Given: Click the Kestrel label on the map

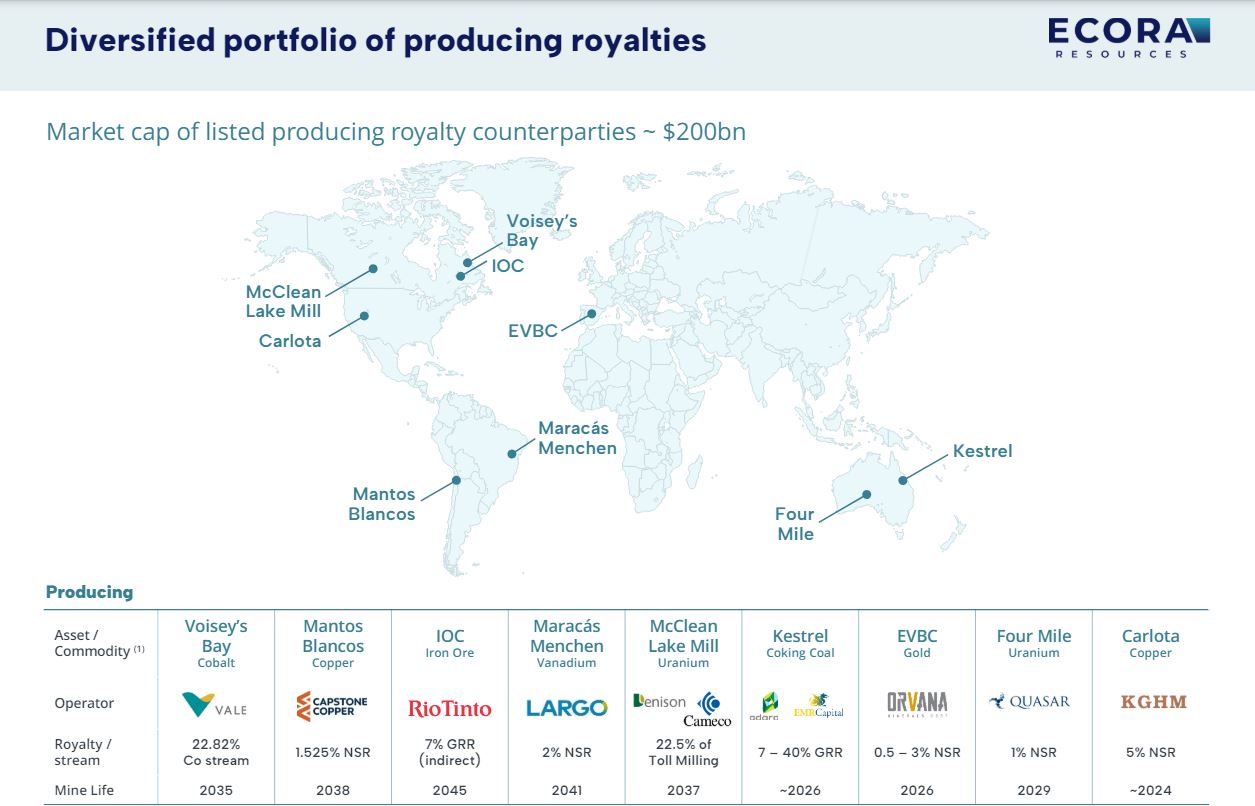Looking at the screenshot, I should tap(981, 450).
